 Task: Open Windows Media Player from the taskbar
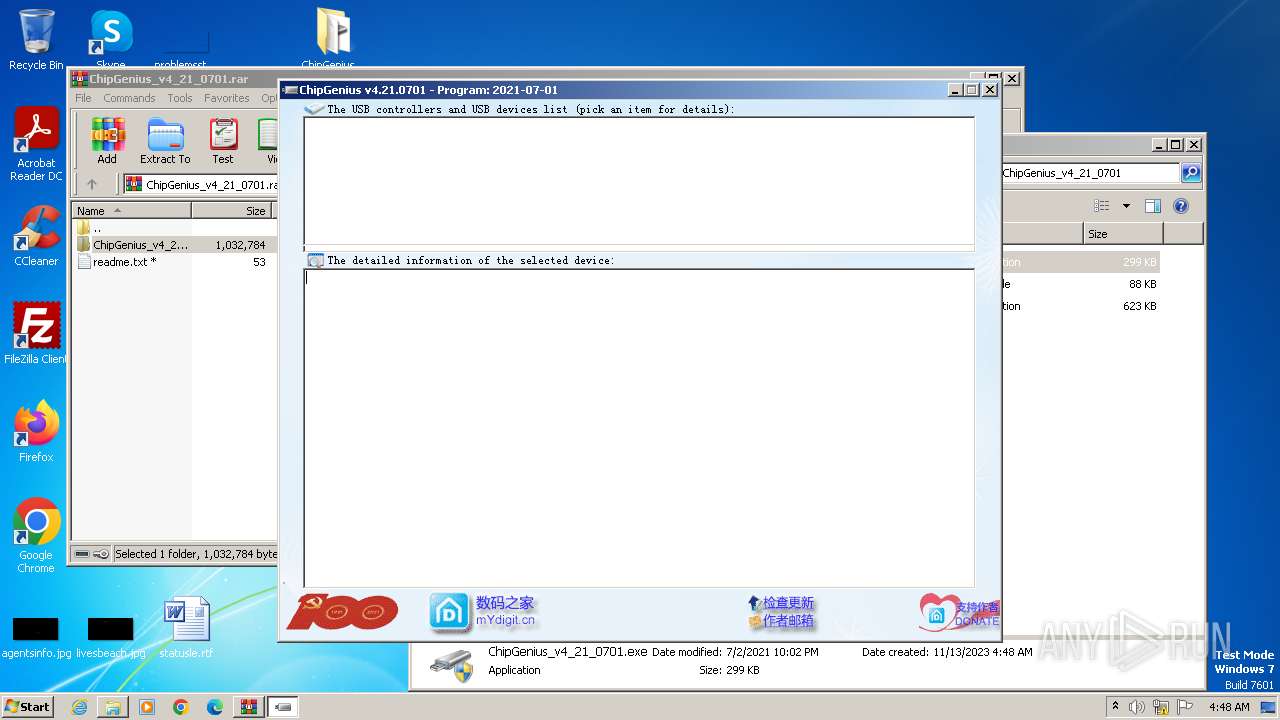coord(147,707)
